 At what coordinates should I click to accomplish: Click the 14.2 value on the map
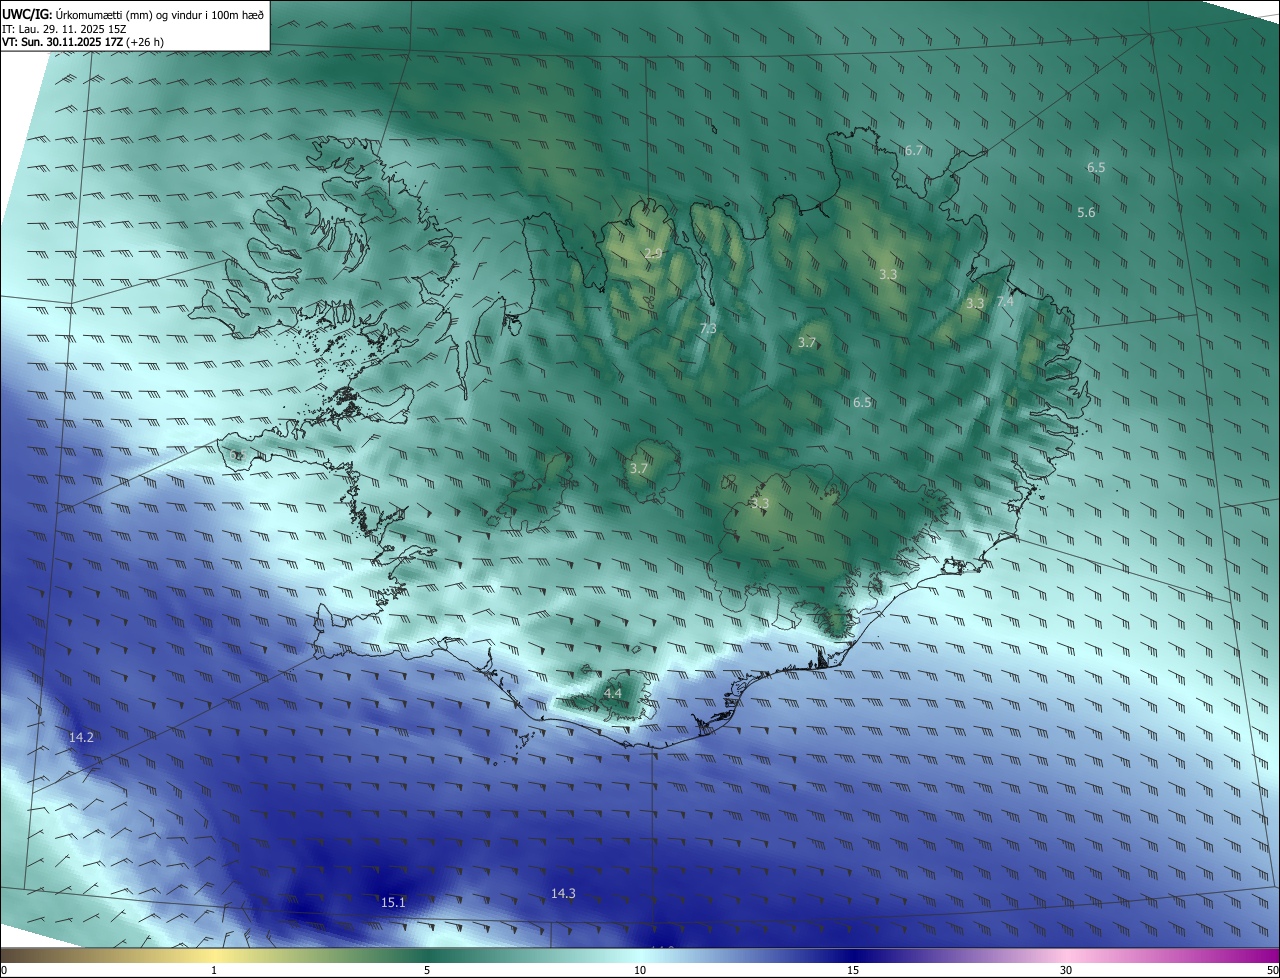click(81, 737)
